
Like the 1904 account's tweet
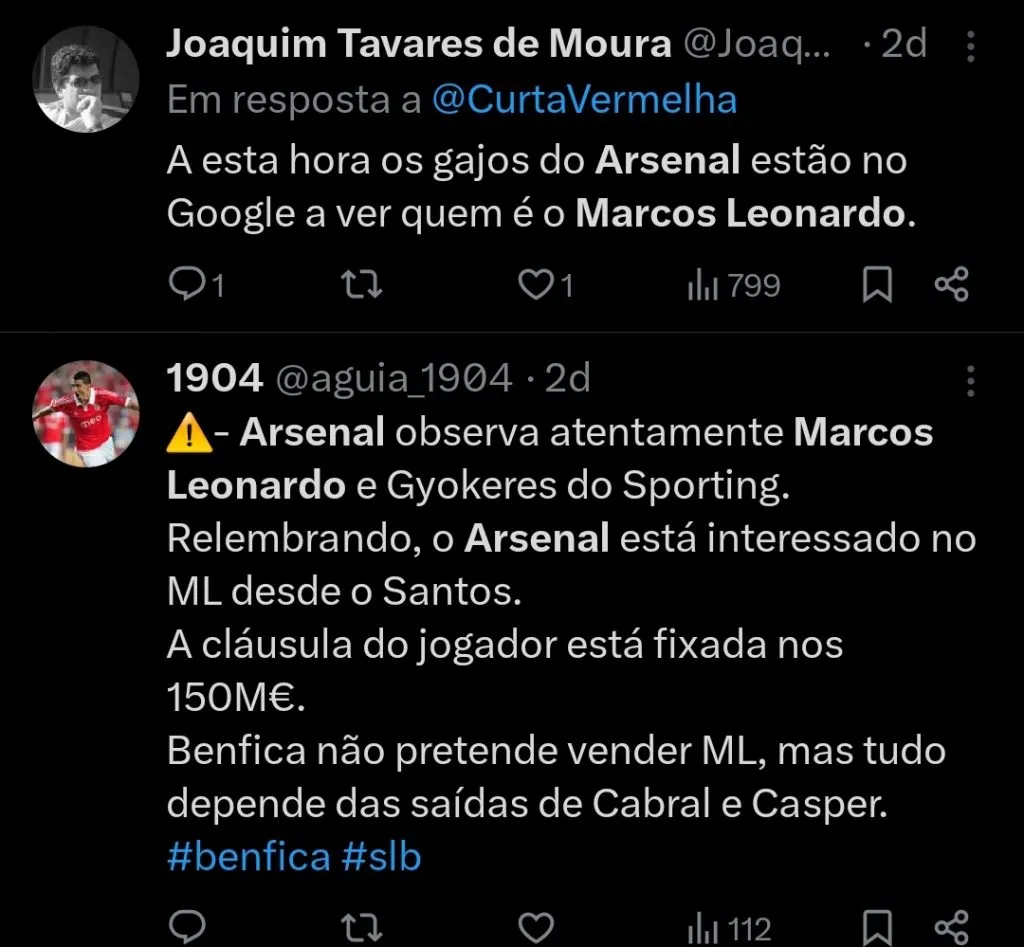click(537, 925)
